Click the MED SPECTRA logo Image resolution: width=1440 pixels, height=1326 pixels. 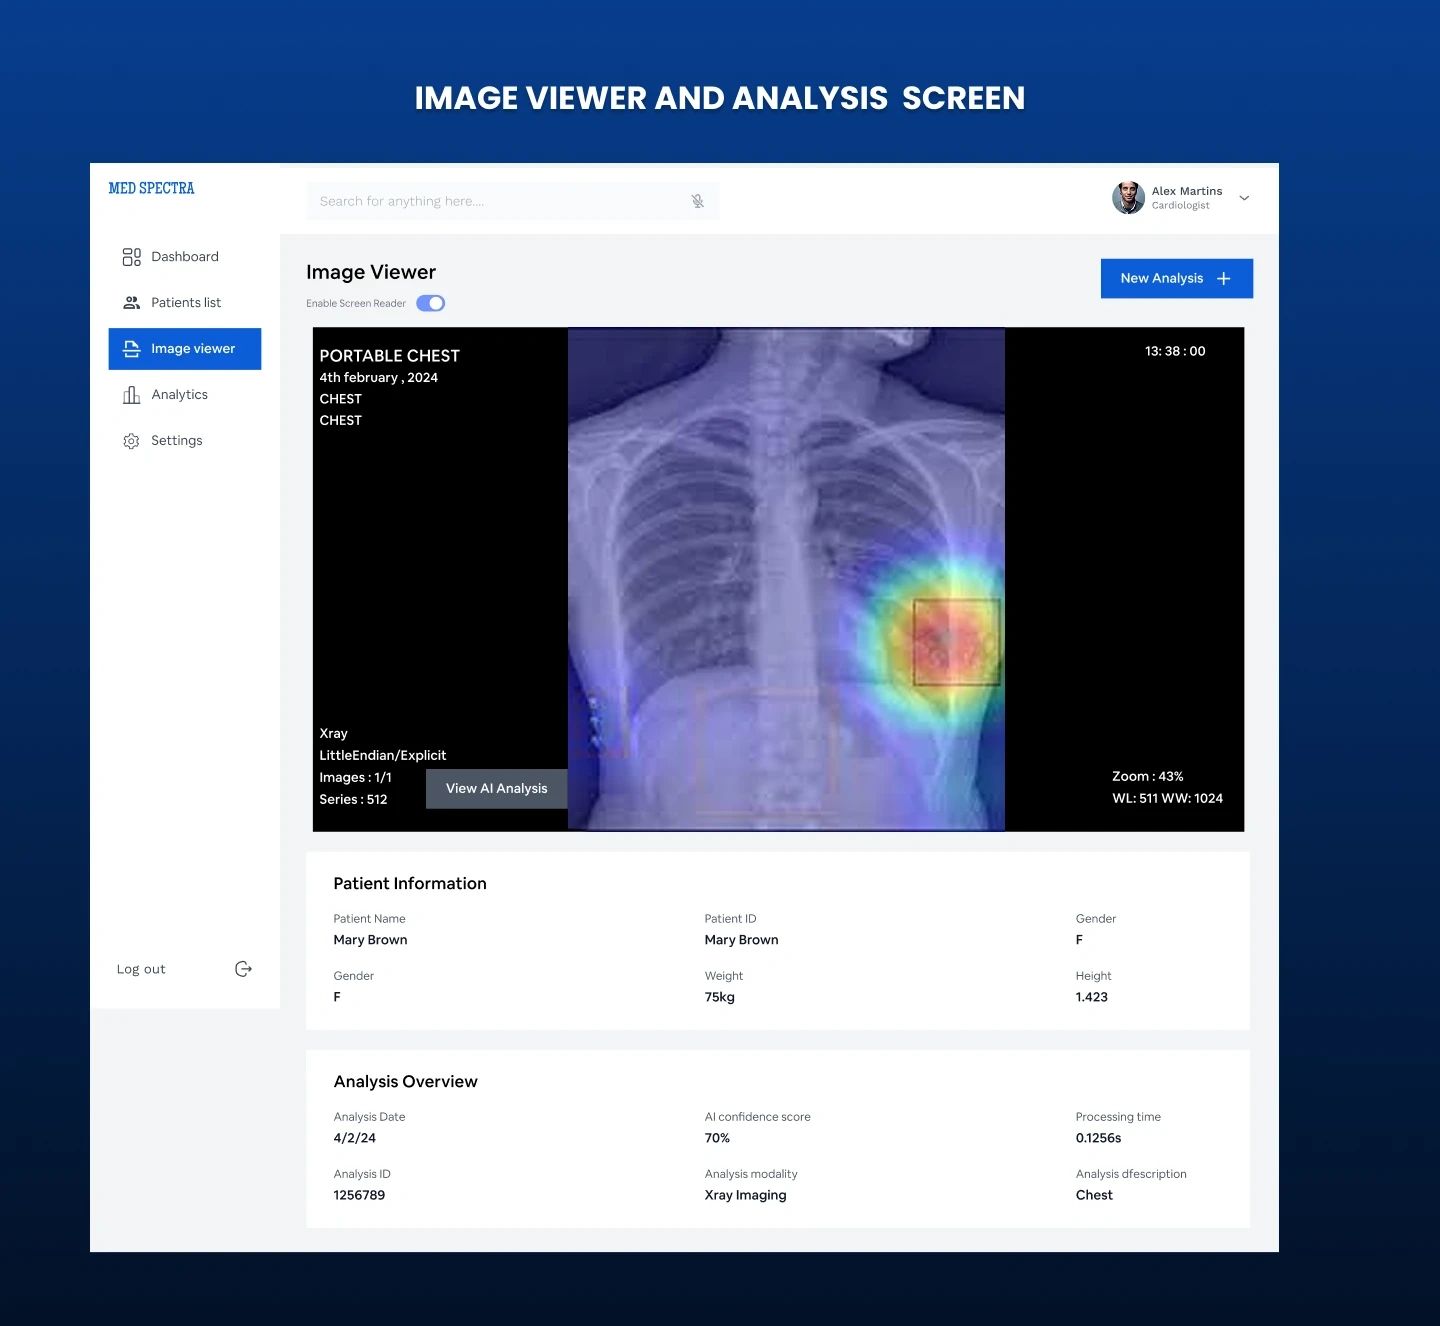pos(152,188)
